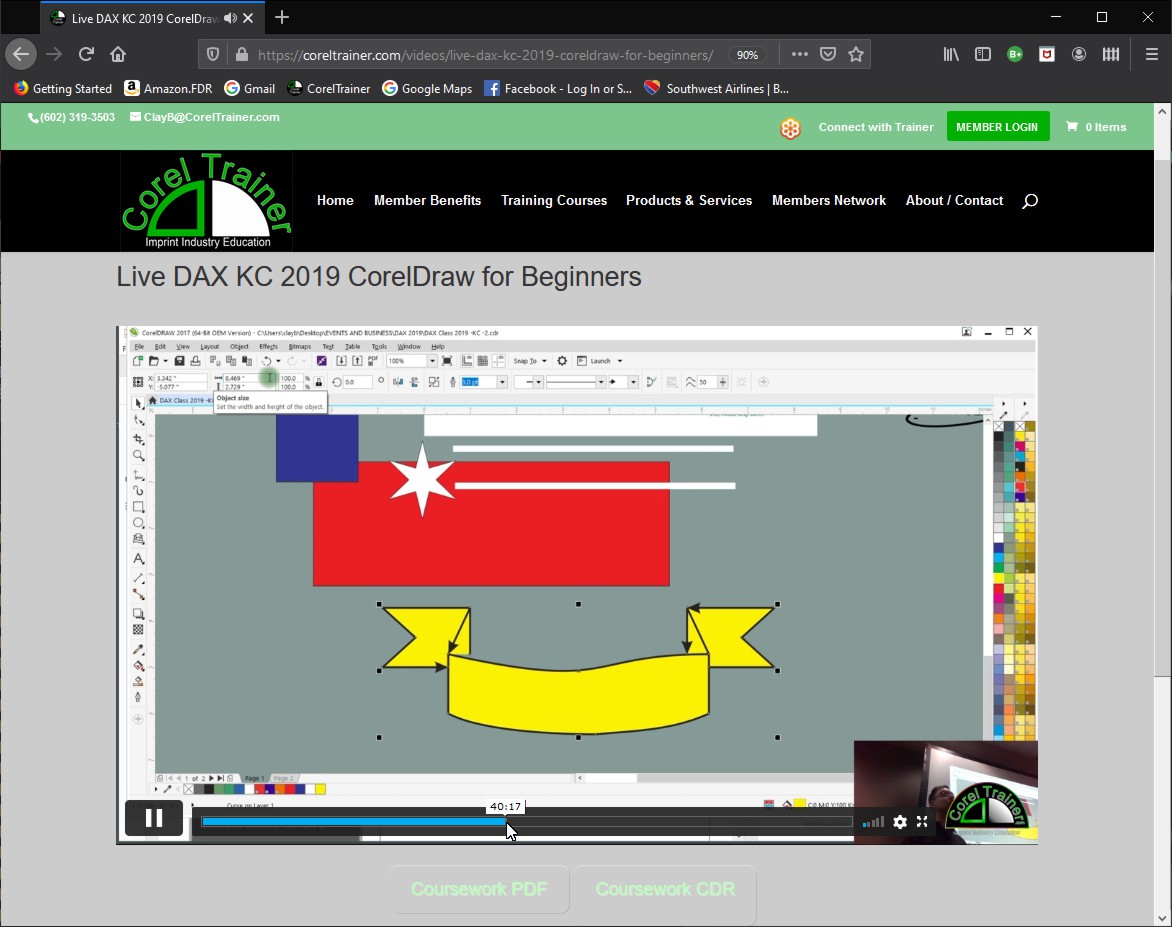Screen dimensions: 1172x927
Task: Mute the tab via speaker icon
Action: [x=230, y=18]
